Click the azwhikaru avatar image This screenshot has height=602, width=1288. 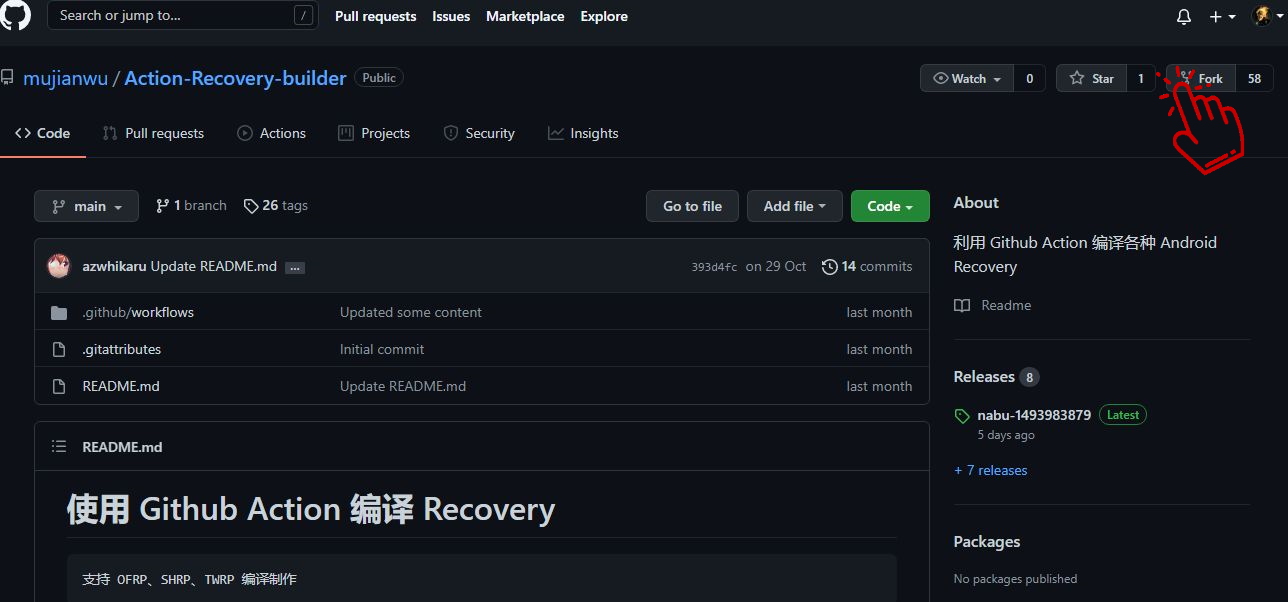(x=59, y=266)
